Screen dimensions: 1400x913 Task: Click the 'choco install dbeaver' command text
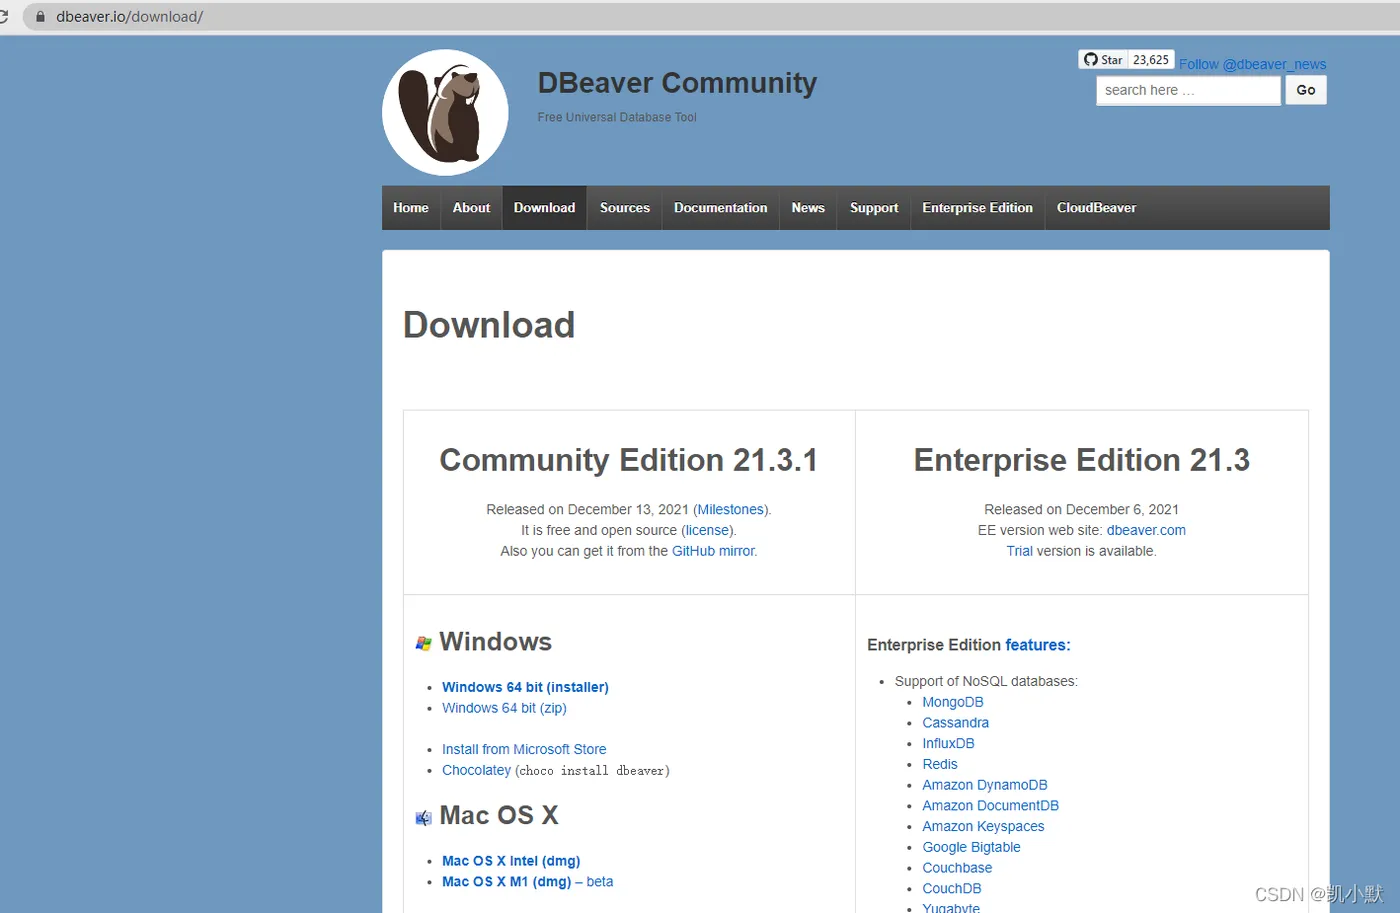(x=593, y=771)
